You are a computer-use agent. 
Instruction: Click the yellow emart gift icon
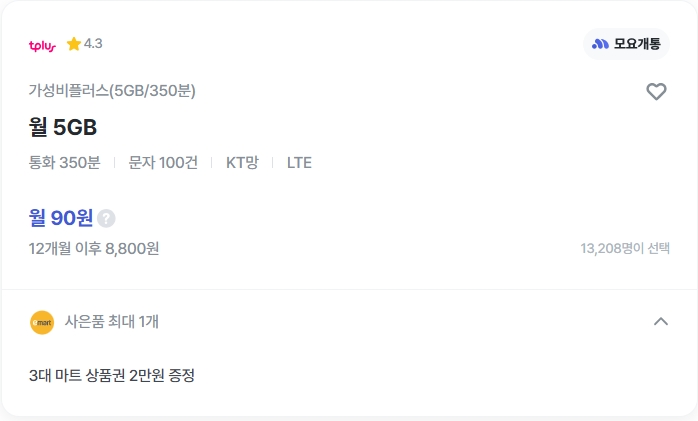(42, 322)
